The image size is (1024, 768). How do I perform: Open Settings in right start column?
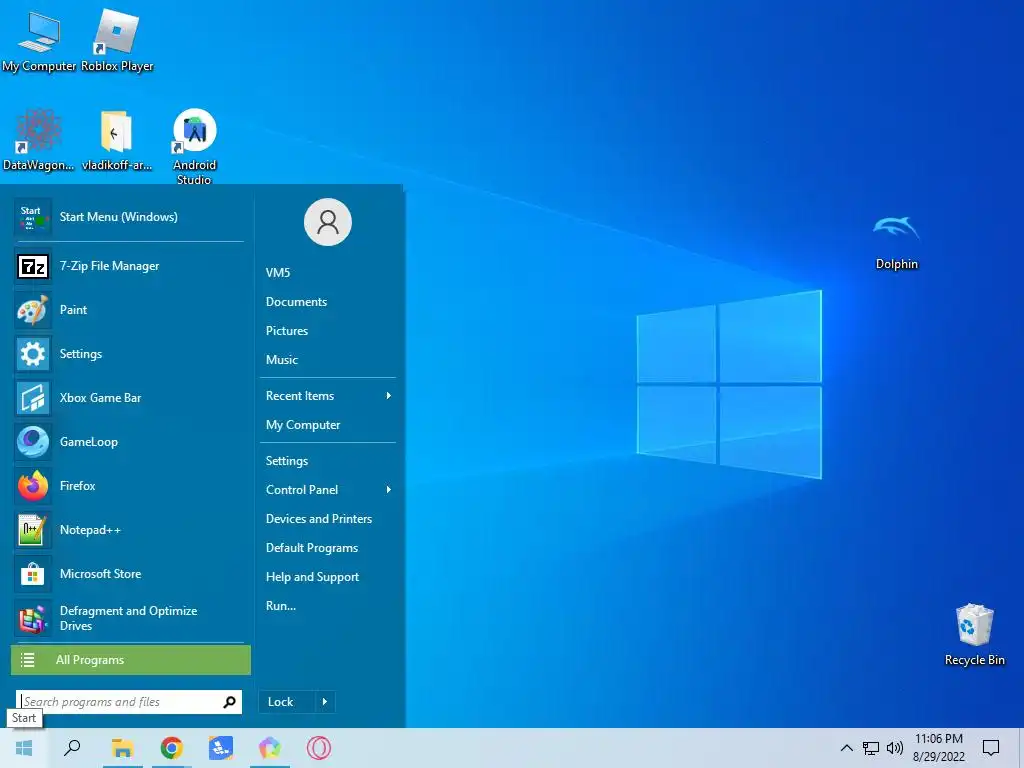[287, 461]
